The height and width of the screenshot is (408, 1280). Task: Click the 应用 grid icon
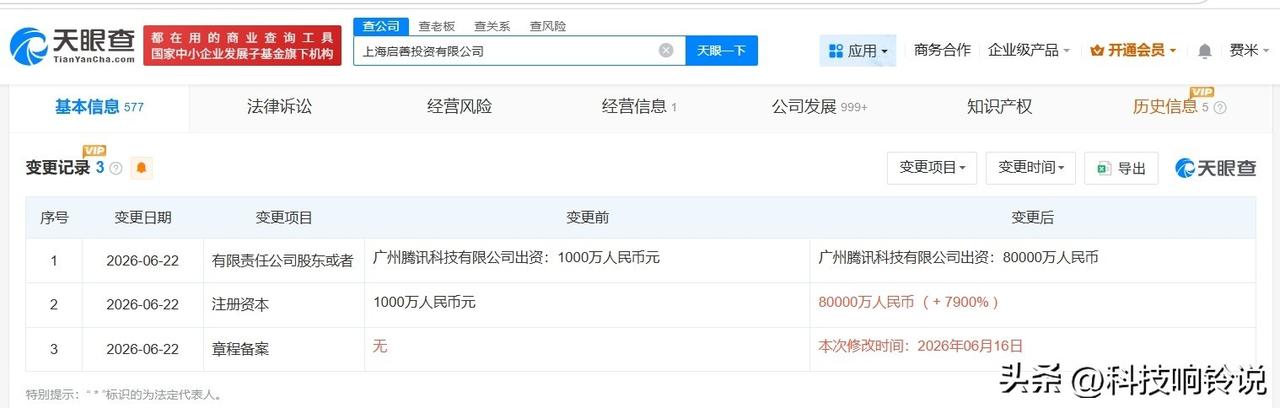click(x=835, y=50)
